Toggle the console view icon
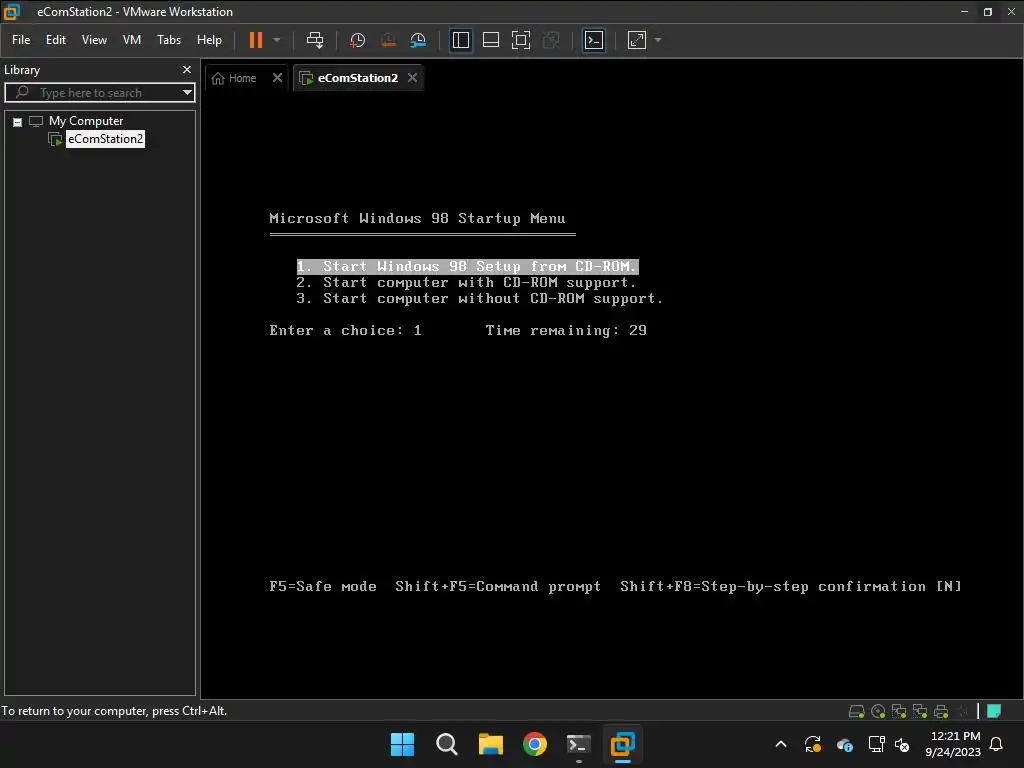The image size is (1024, 768). point(594,40)
